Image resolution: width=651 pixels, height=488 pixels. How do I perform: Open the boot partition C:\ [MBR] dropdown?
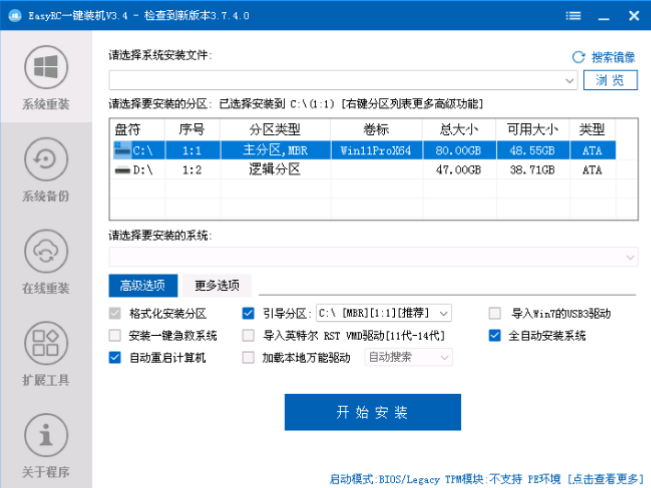point(384,313)
